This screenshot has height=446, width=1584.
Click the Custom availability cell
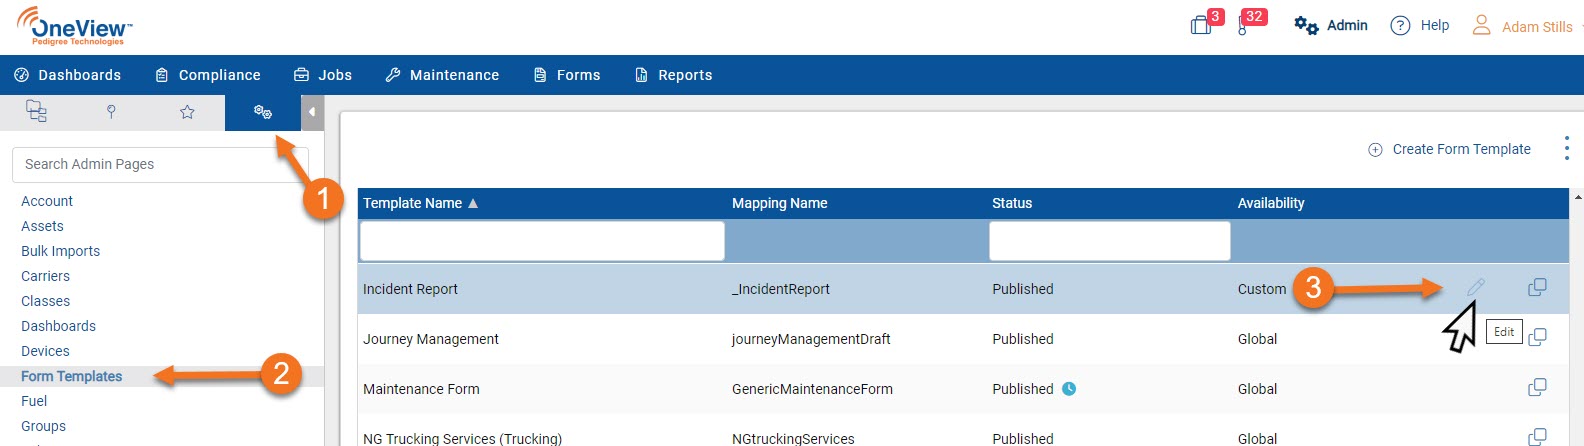pos(1262,289)
